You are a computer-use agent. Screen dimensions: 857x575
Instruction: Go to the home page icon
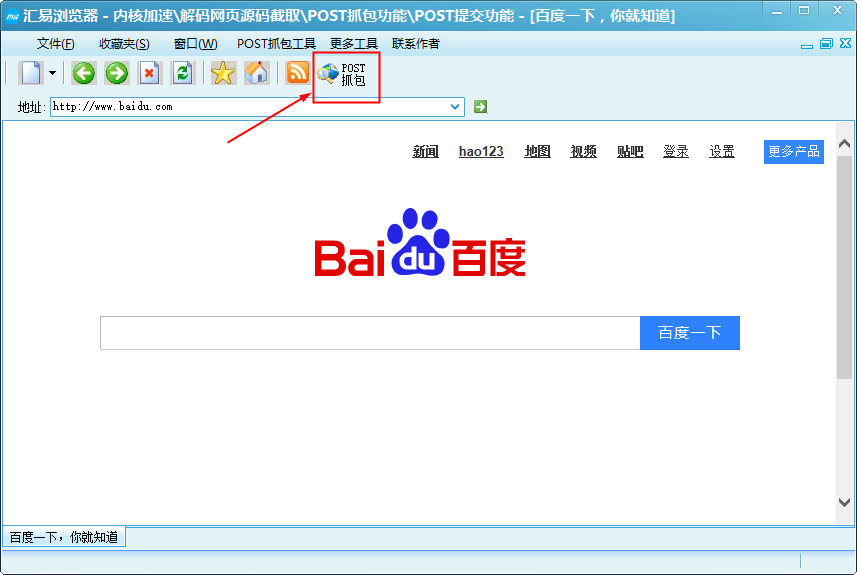(x=256, y=73)
